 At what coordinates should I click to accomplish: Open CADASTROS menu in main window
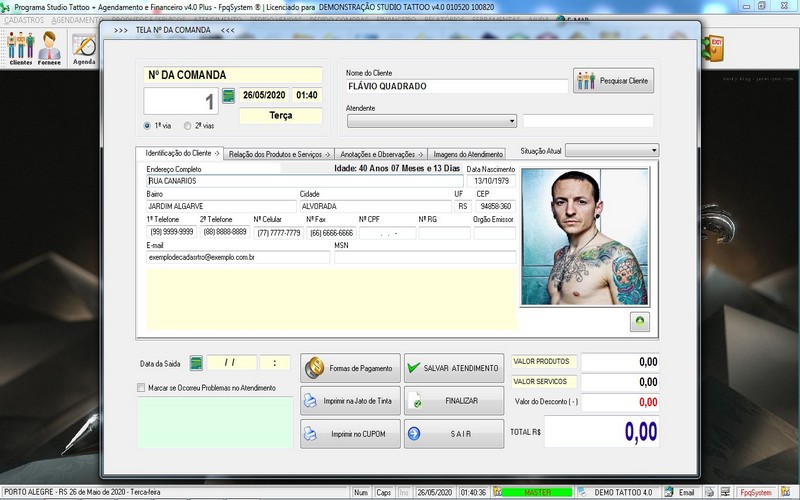(x=24, y=20)
